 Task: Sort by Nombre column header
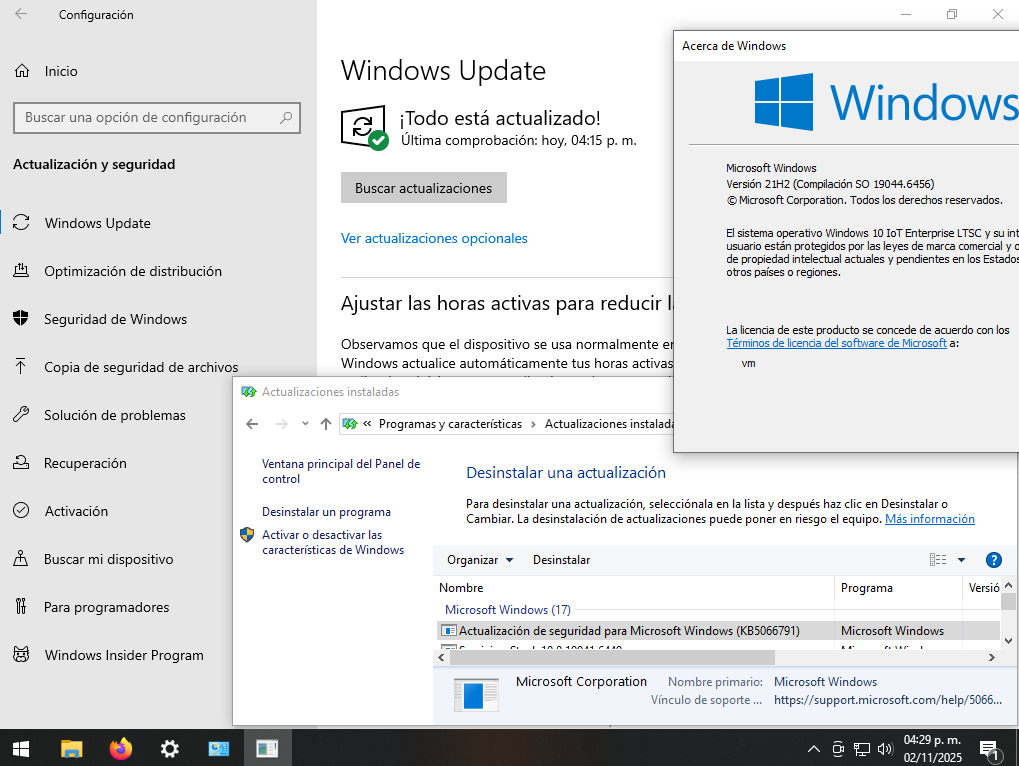click(636, 588)
